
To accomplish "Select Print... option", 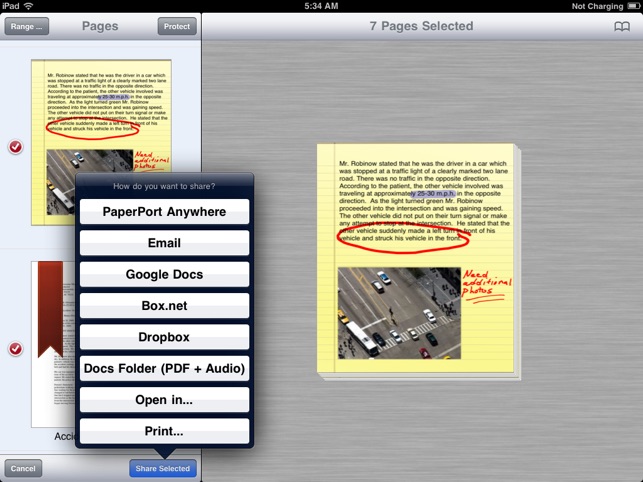I will pos(164,431).
